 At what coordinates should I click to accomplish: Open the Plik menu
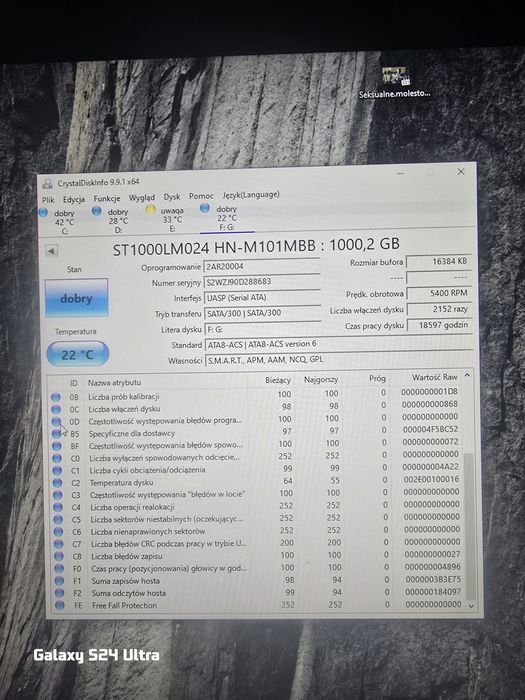pos(48,200)
